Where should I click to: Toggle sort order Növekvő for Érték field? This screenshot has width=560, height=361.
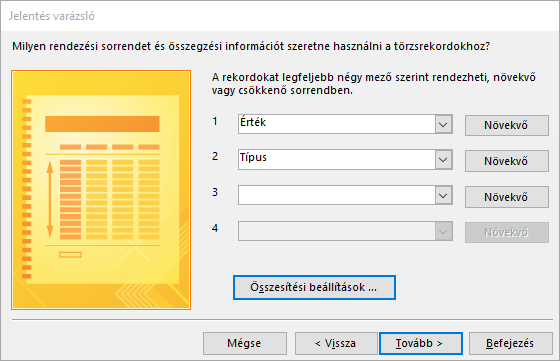506,125
